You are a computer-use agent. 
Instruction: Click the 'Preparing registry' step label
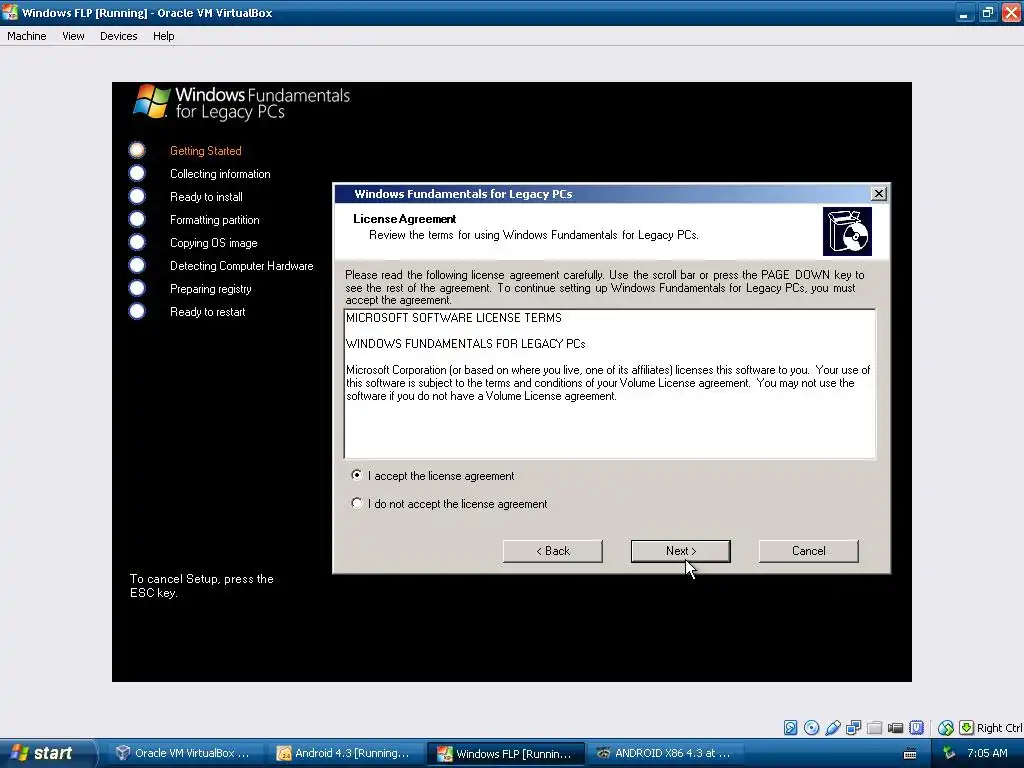[x=210, y=289]
